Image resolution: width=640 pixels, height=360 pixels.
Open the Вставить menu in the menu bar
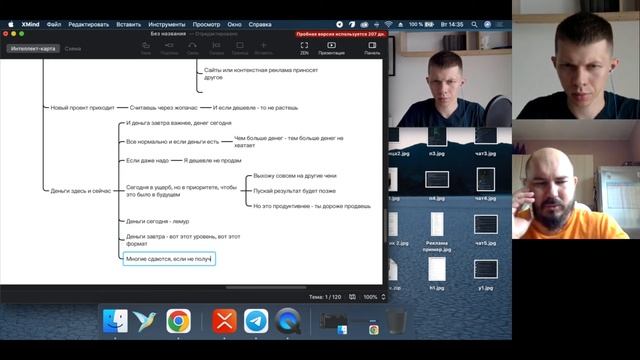point(129,24)
